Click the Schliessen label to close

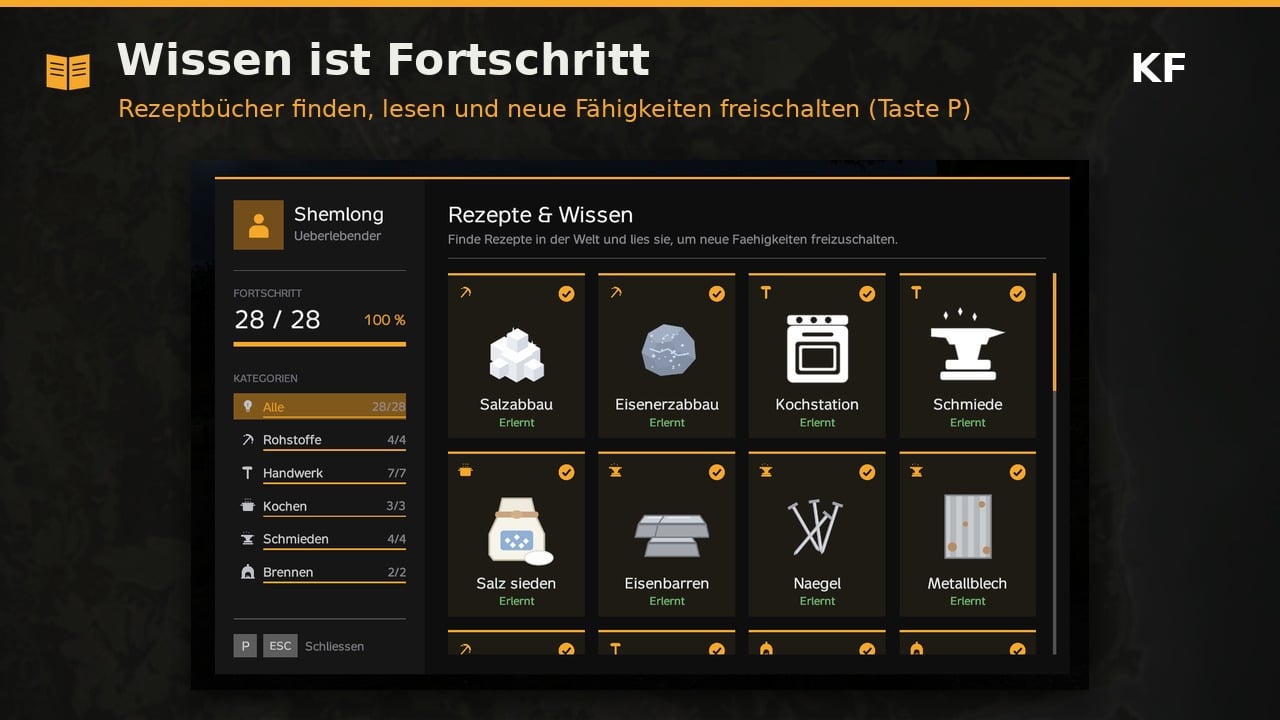(x=334, y=646)
